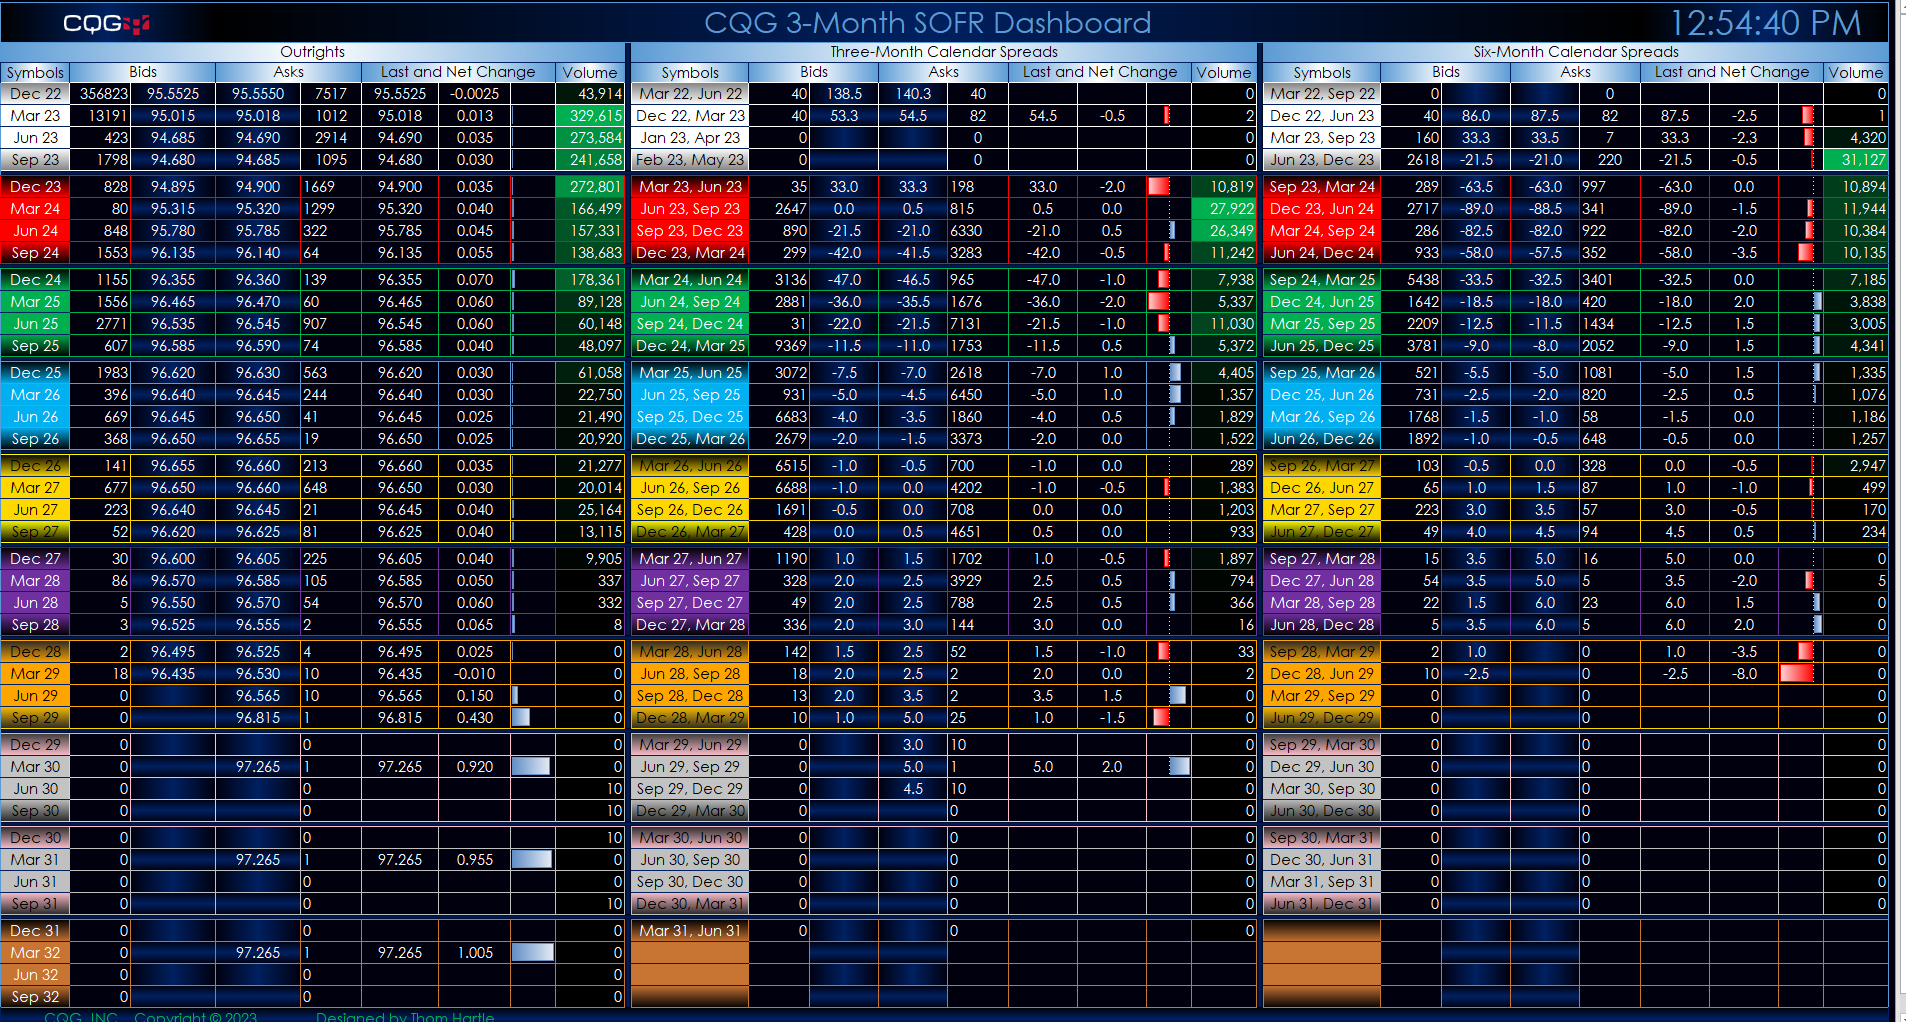Image resolution: width=1906 pixels, height=1022 pixels.
Task: Select the Six-Month Calendar Spreads header
Action: (1575, 52)
